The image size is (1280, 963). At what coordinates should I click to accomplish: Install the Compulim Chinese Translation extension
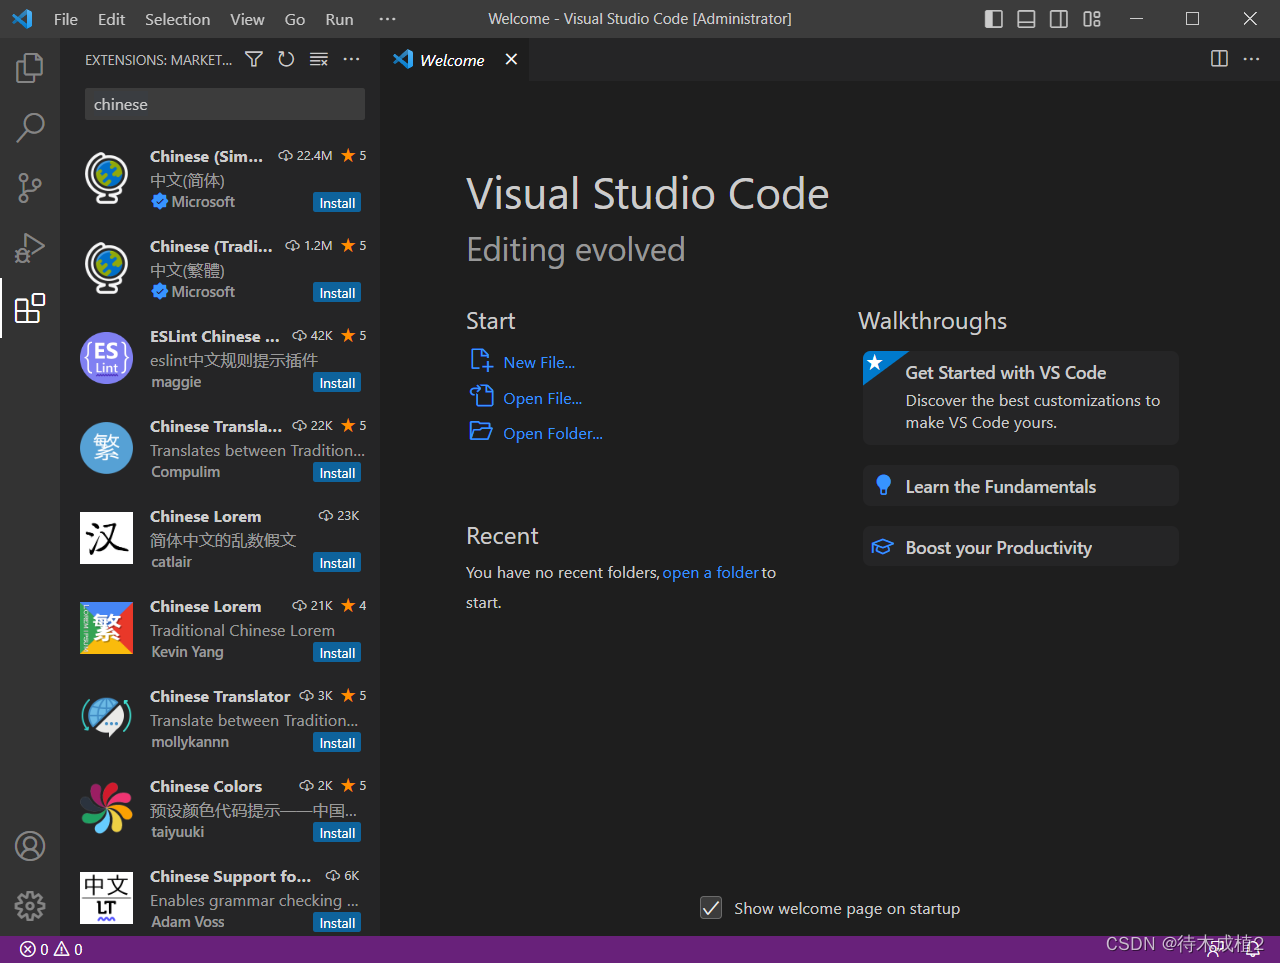(337, 473)
